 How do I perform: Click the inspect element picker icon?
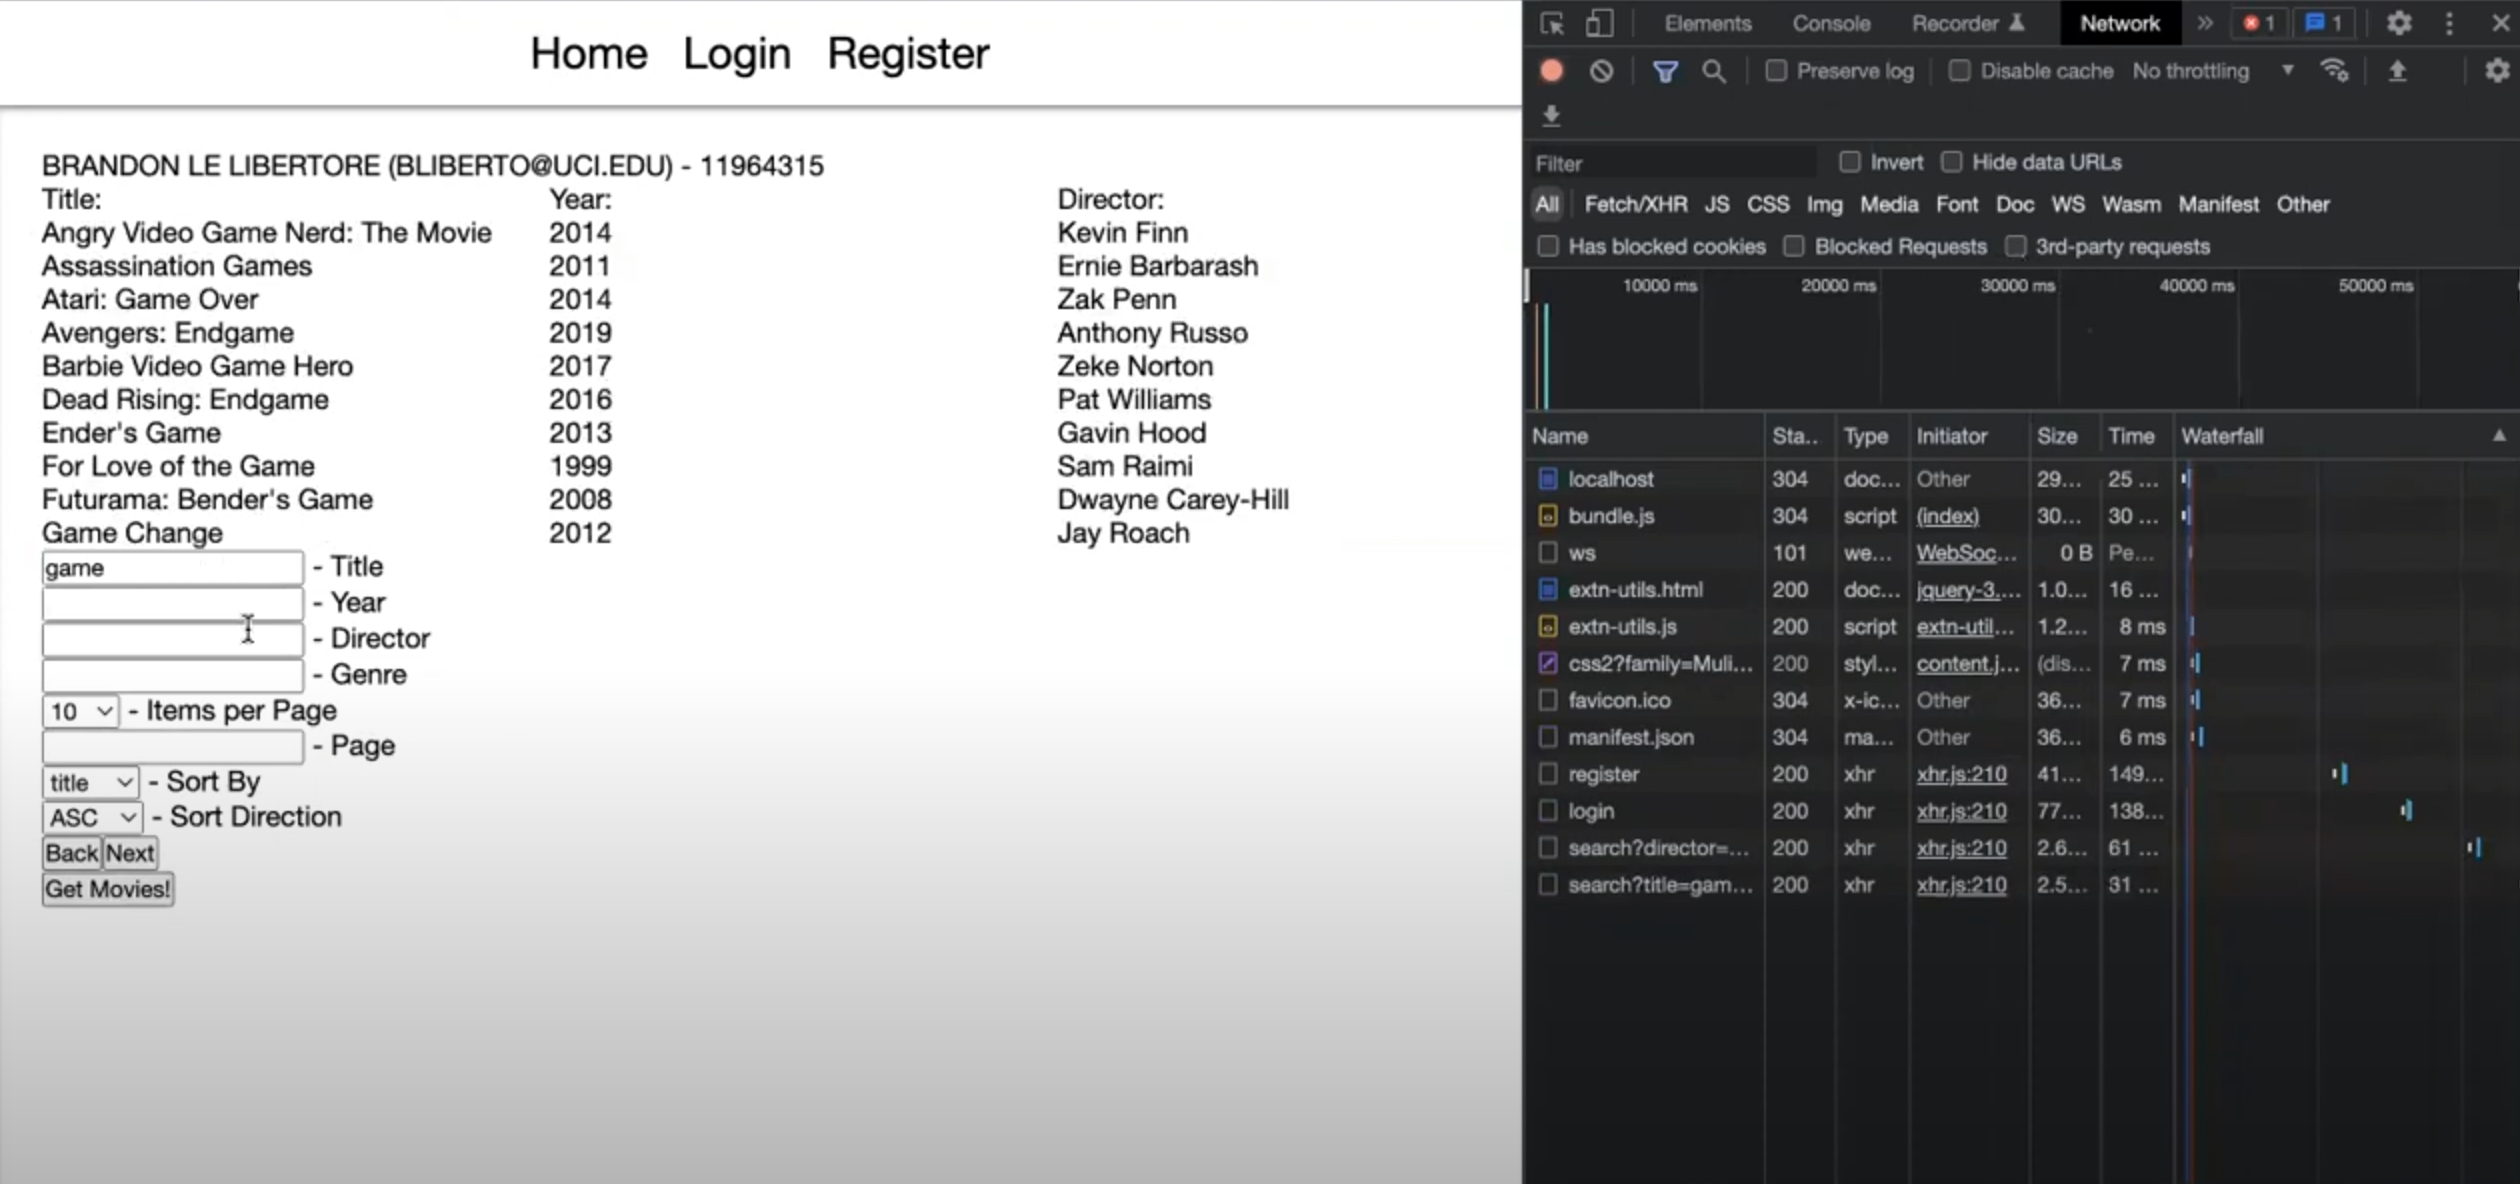coord(1551,23)
